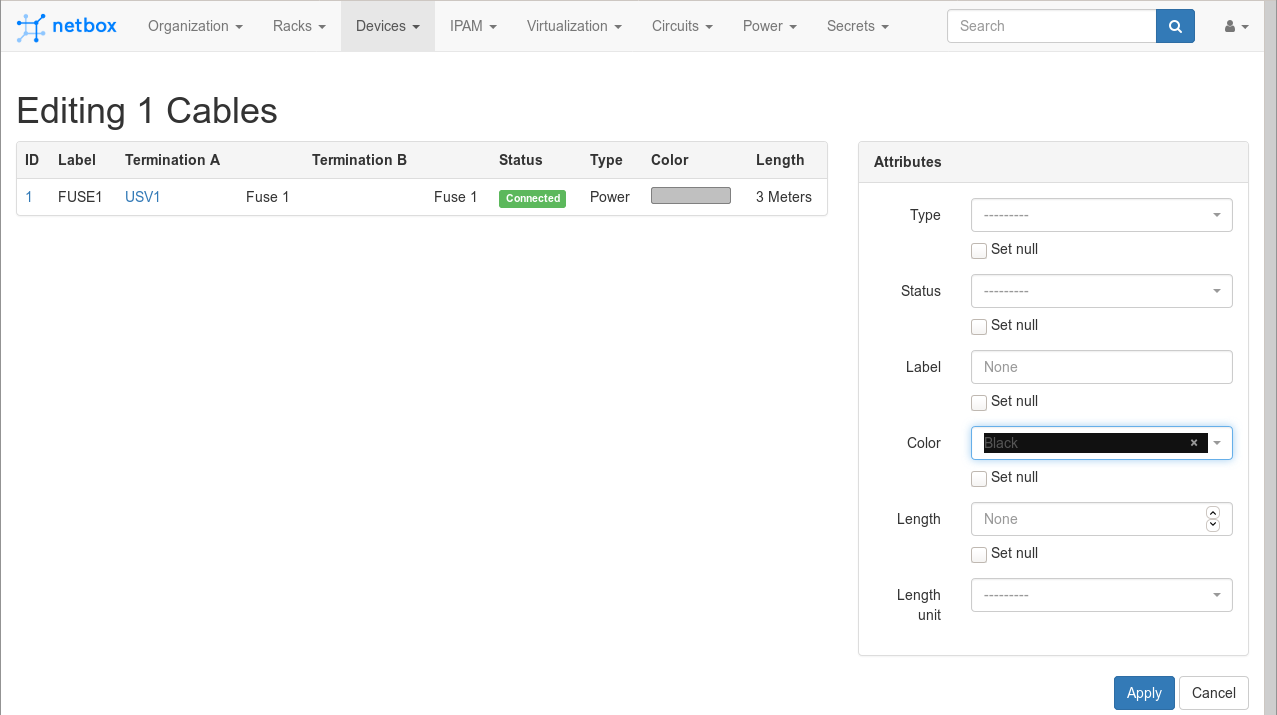The height and width of the screenshot is (715, 1277).
Task: Open the Devices menu
Action: pos(387,26)
